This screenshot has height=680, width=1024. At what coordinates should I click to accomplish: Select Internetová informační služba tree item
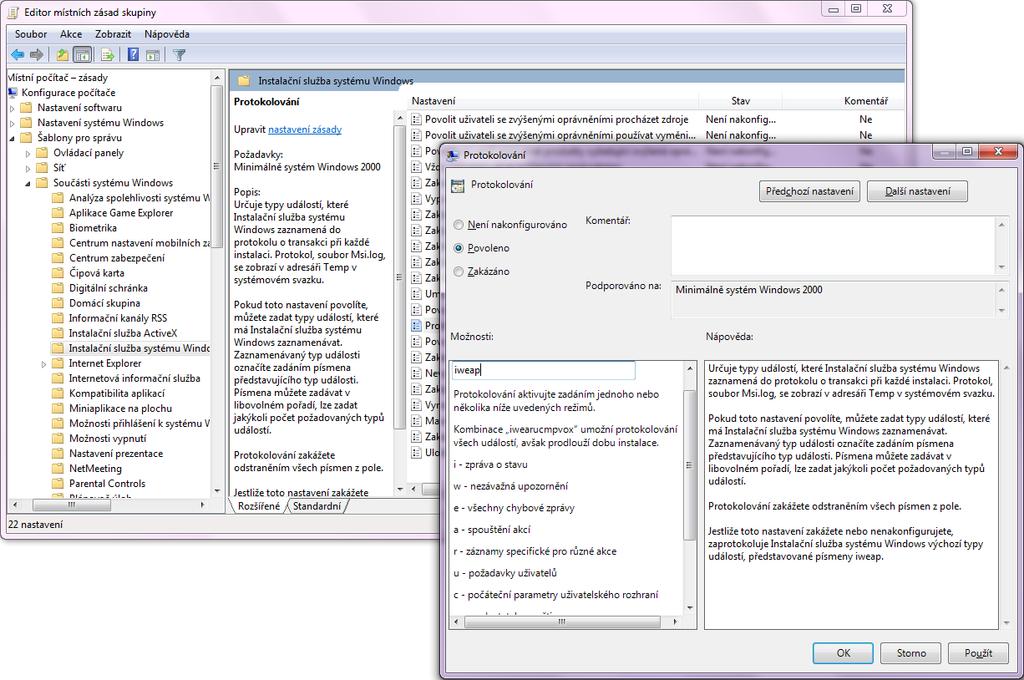135,378
